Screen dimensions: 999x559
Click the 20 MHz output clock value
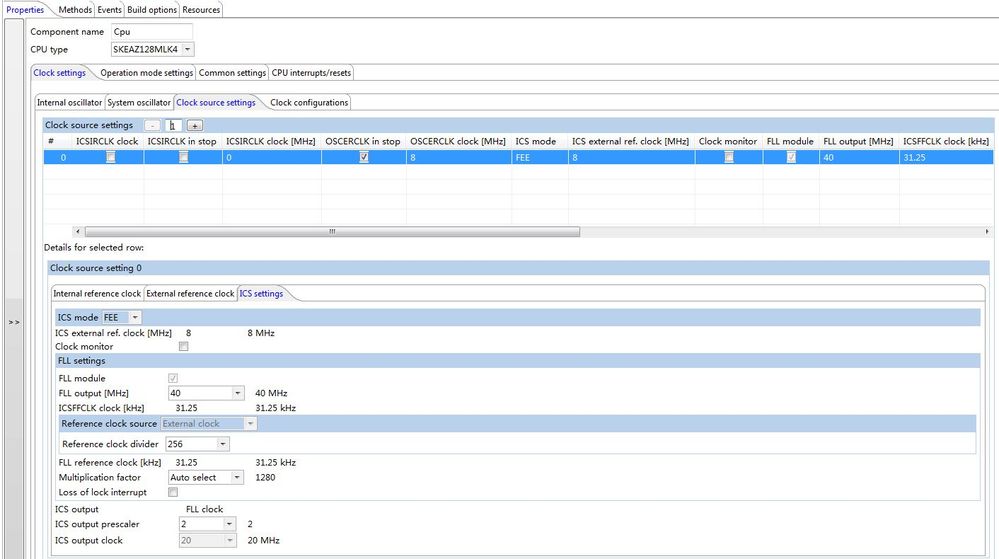[263, 541]
